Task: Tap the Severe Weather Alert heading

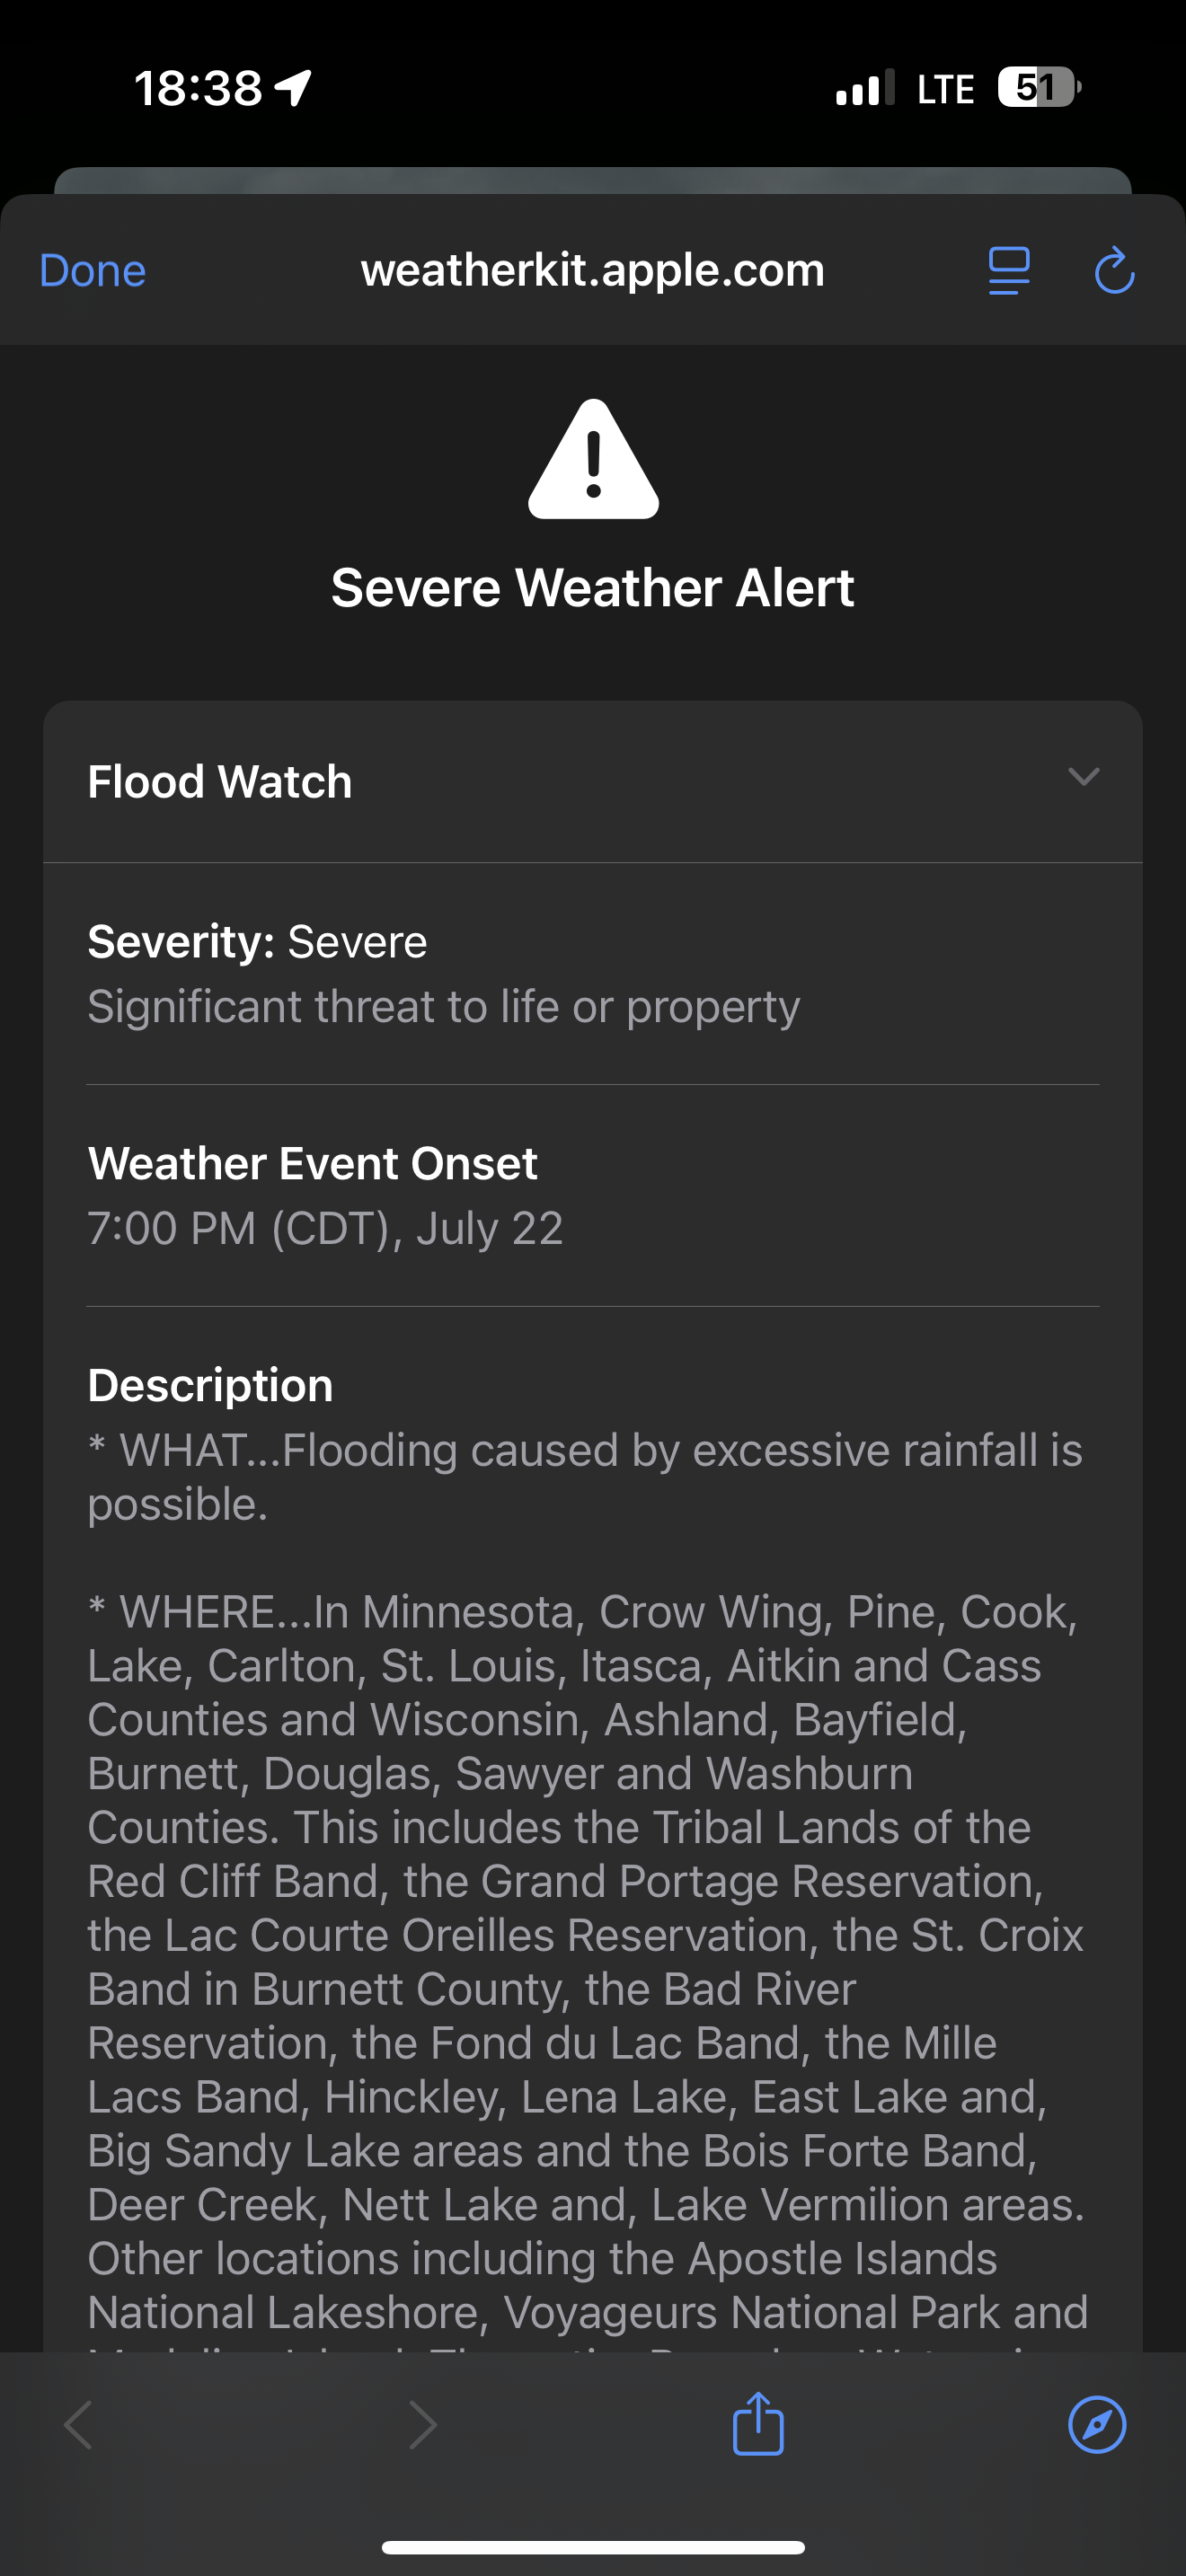Action: [593, 587]
